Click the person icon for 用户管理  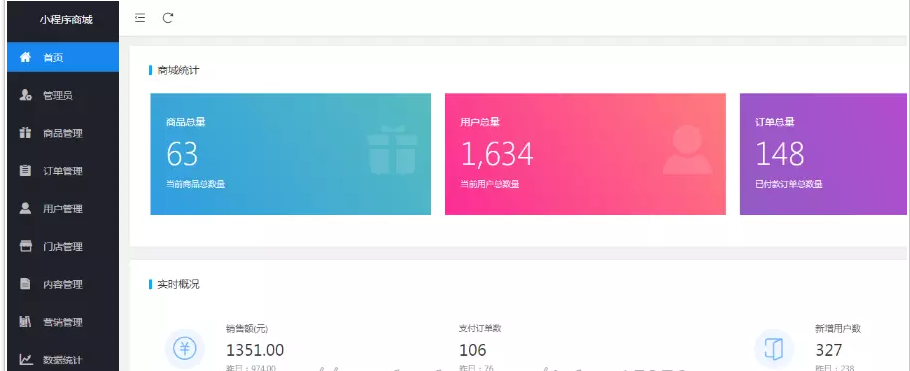(x=25, y=208)
